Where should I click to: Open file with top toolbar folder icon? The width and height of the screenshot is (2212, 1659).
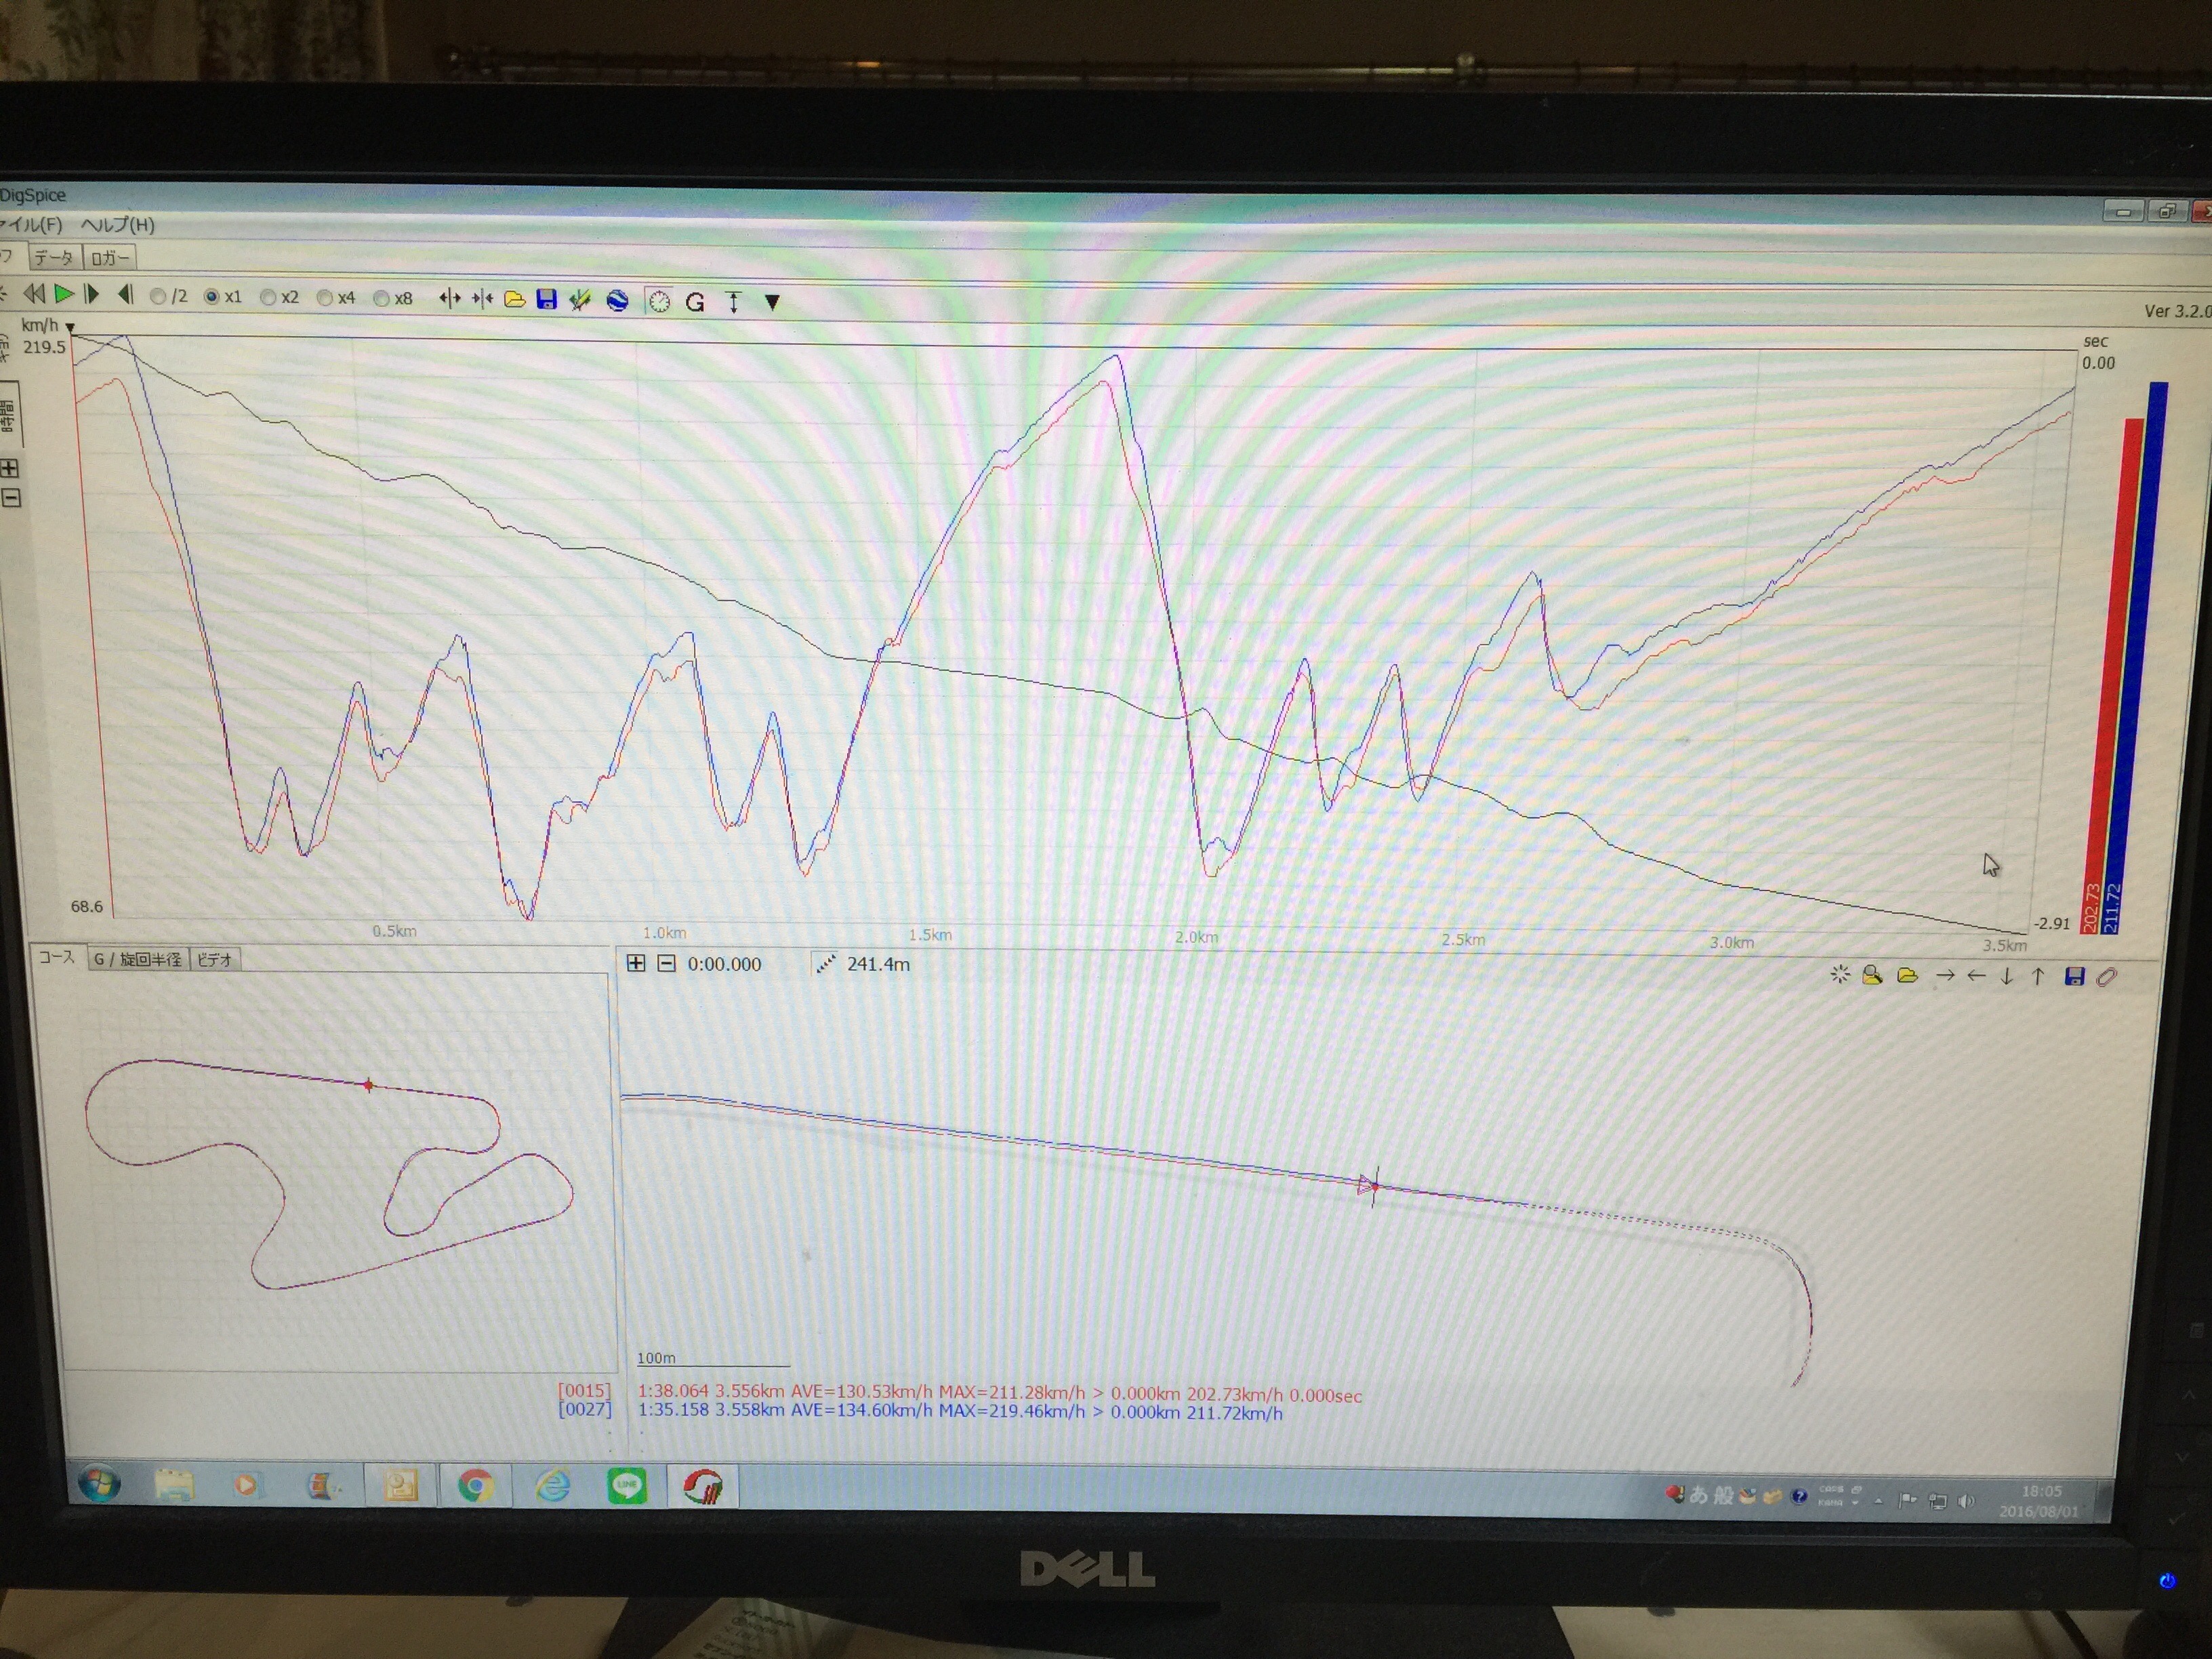click(x=514, y=299)
